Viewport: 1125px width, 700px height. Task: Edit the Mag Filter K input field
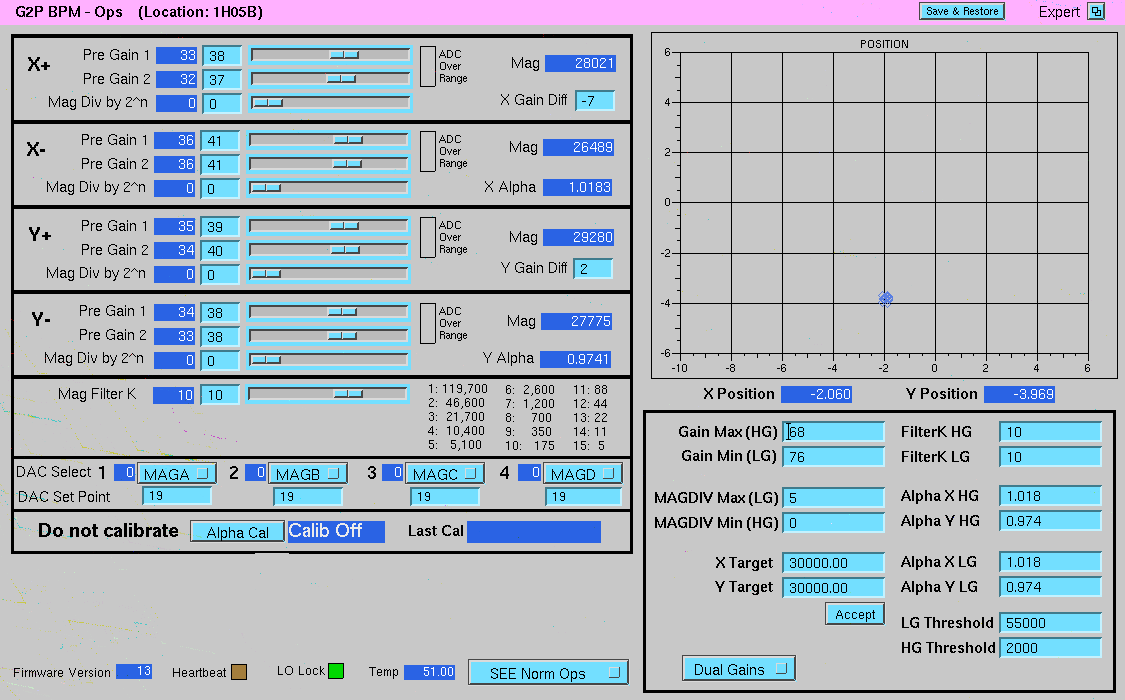coord(220,394)
